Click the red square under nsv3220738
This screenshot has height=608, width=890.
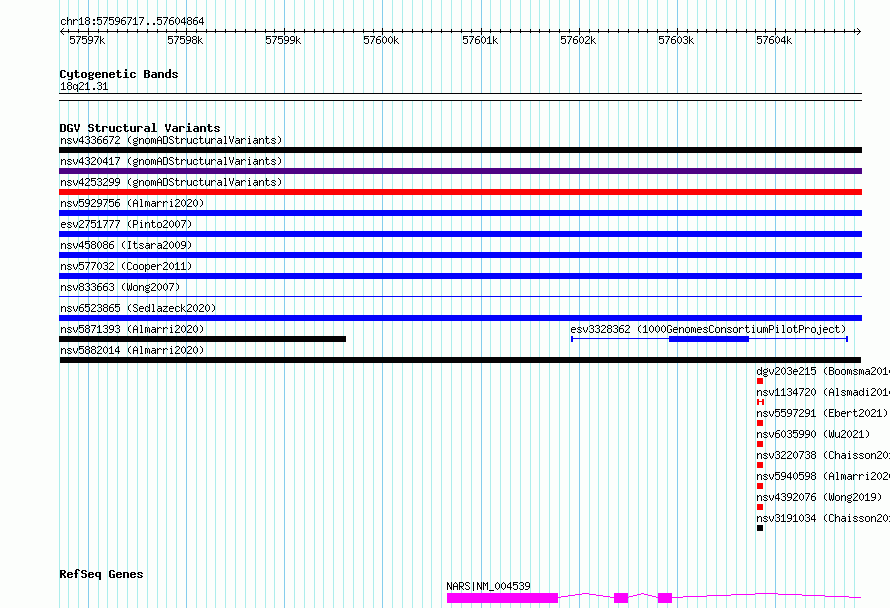pyautogui.click(x=760, y=465)
